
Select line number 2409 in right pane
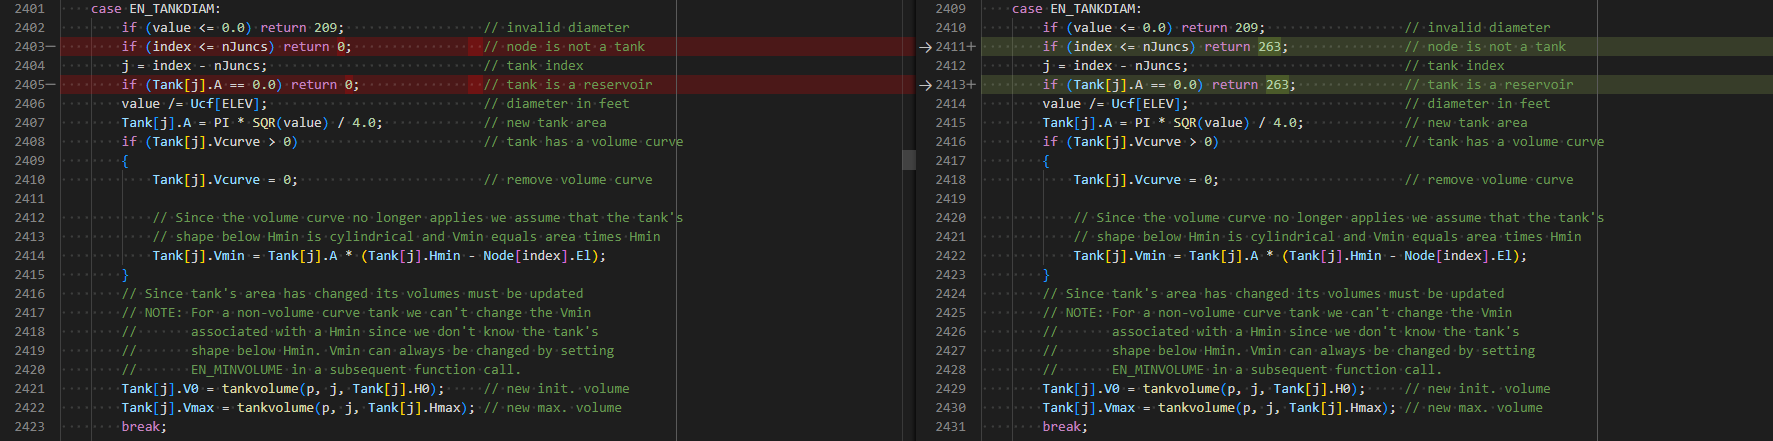coord(950,9)
